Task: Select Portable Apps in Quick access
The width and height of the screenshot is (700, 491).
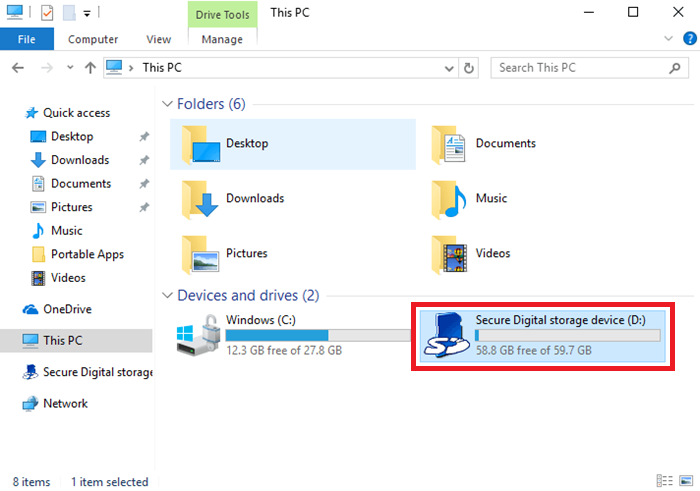Action: pyautogui.click(x=87, y=254)
